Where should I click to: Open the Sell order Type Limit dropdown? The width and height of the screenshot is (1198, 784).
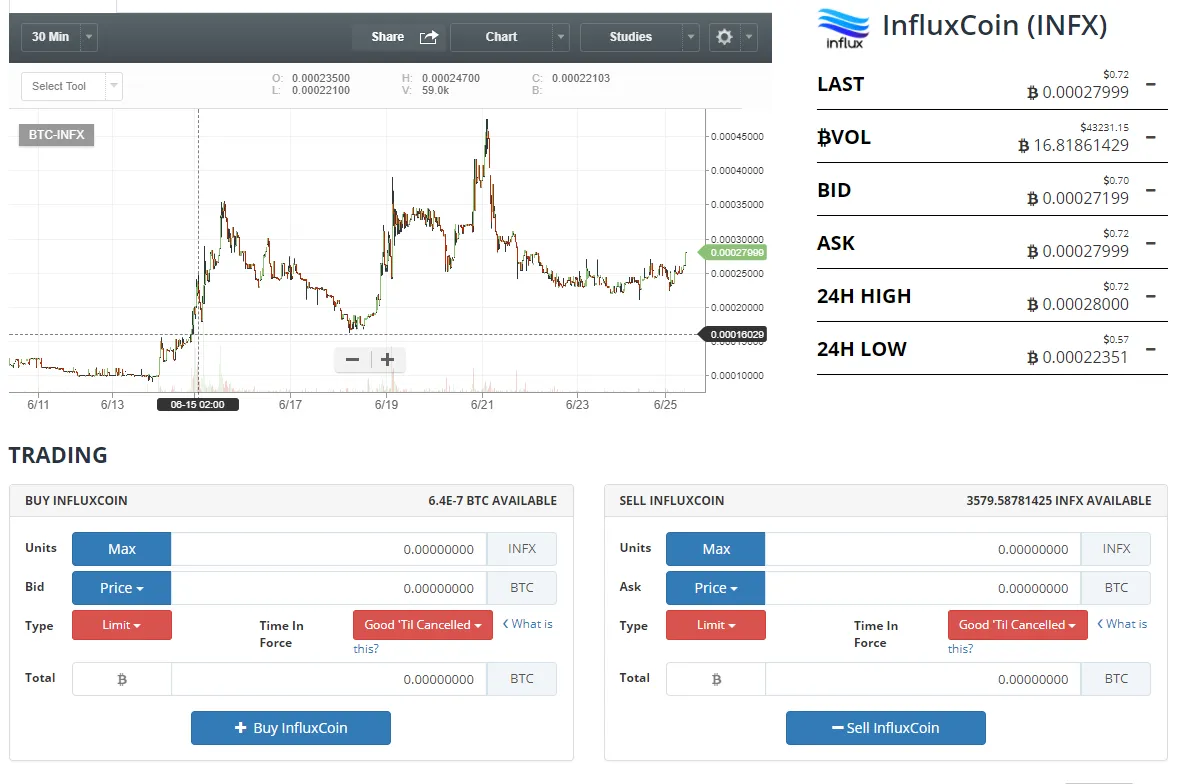click(716, 625)
